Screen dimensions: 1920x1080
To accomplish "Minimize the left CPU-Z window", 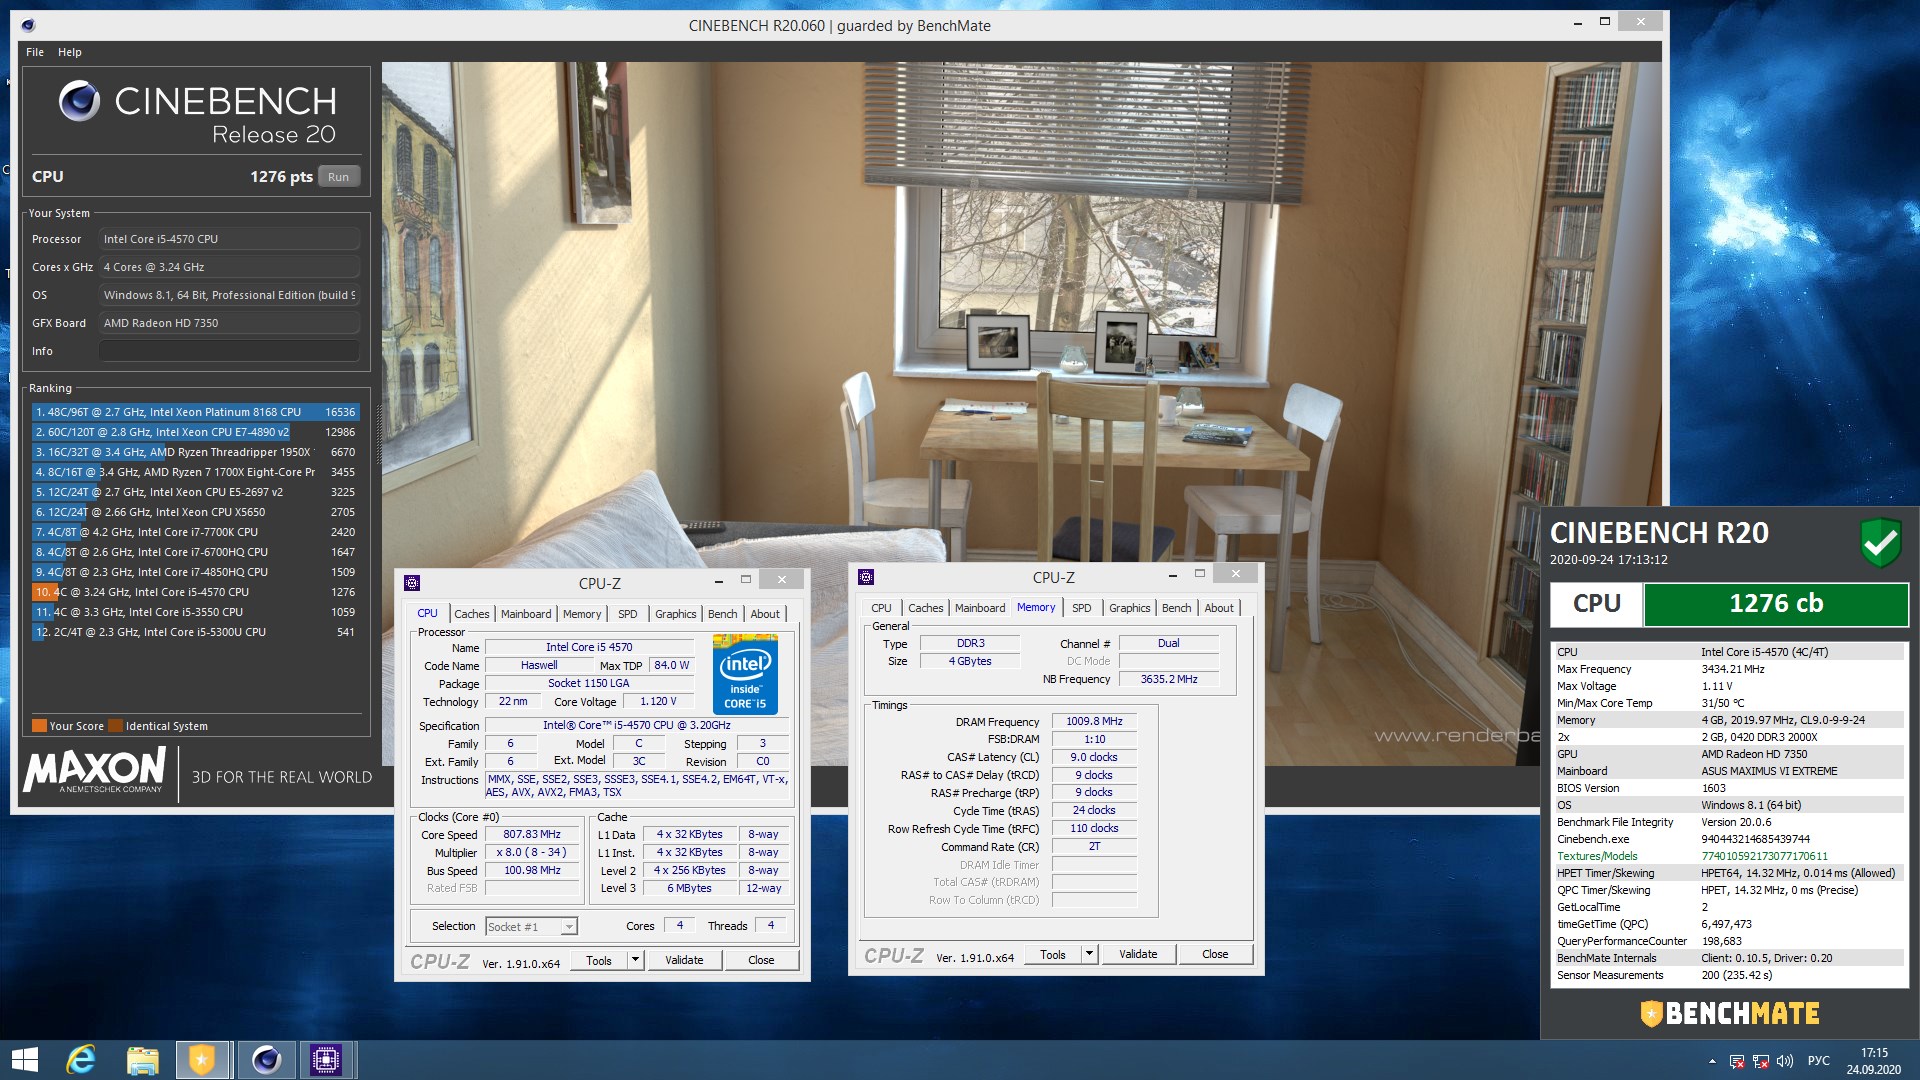I will [719, 581].
